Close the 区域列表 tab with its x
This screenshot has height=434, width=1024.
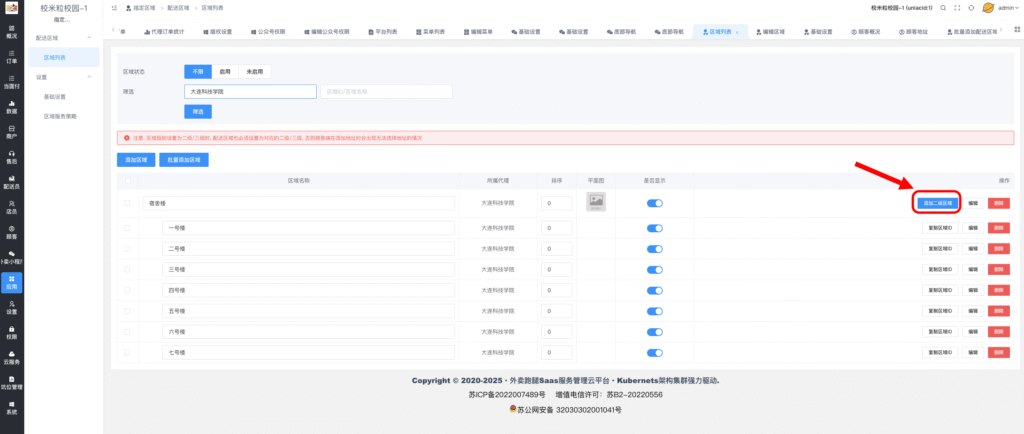pyautogui.click(x=737, y=32)
